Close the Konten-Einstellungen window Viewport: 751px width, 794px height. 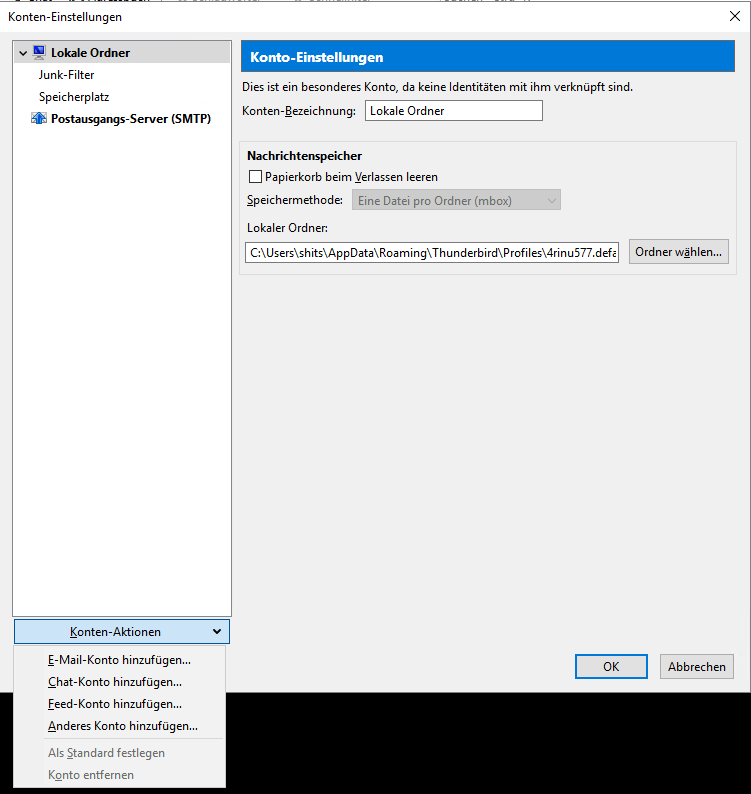click(736, 15)
